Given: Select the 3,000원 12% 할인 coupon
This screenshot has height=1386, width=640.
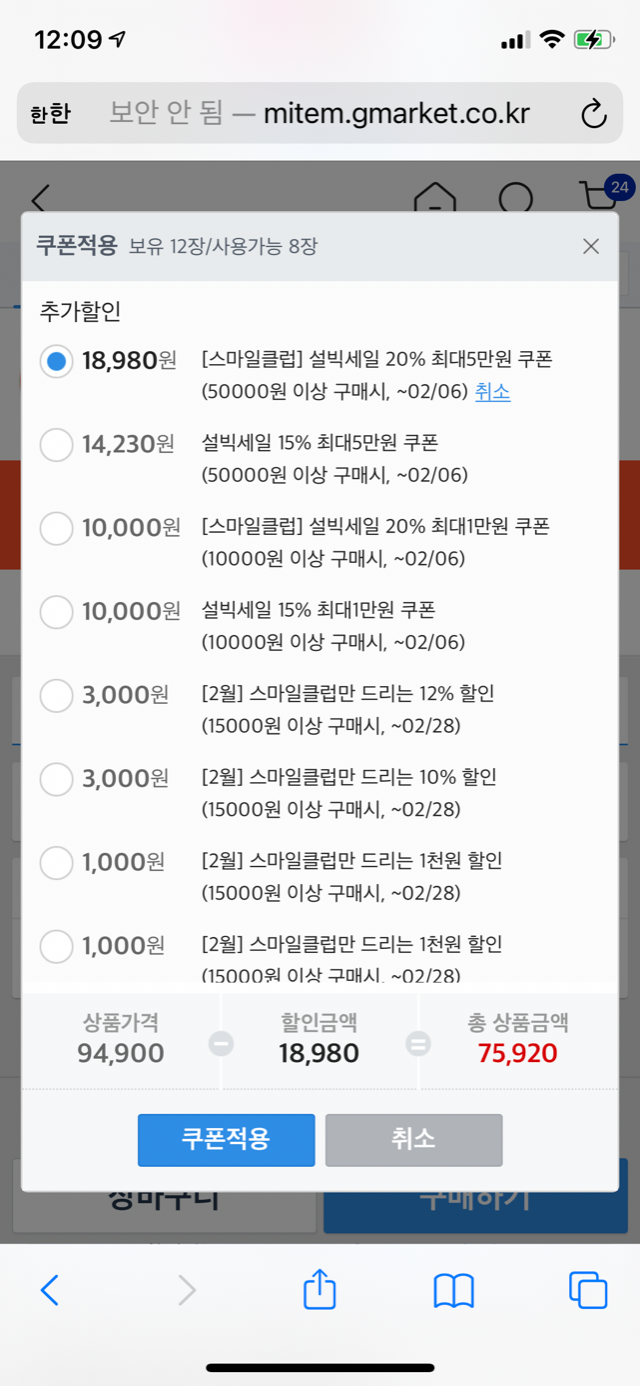Looking at the screenshot, I should pyautogui.click(x=57, y=694).
